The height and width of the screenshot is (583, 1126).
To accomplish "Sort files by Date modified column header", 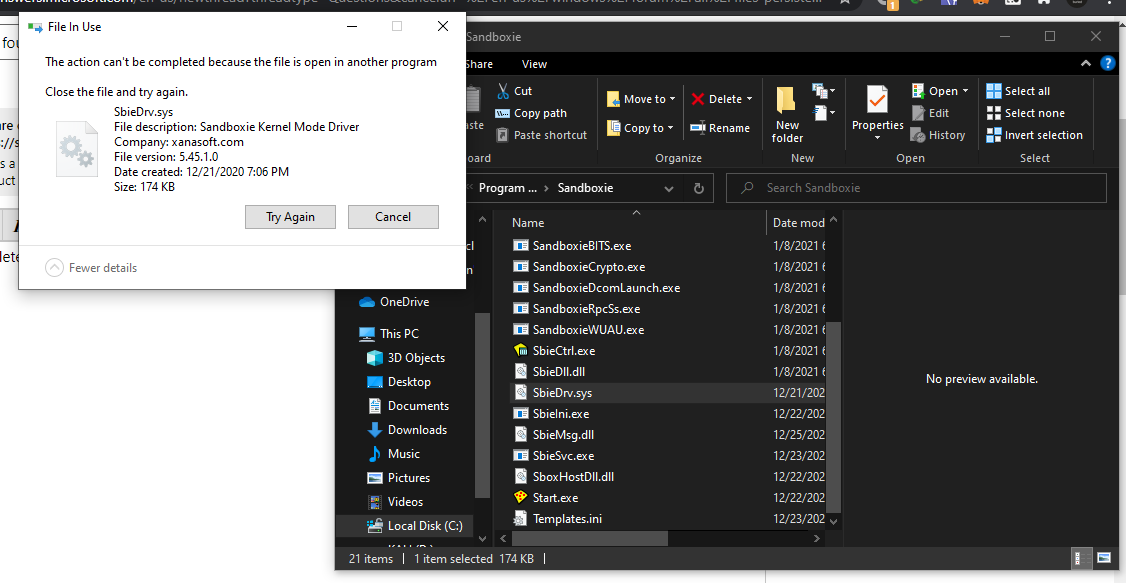I will coord(798,223).
